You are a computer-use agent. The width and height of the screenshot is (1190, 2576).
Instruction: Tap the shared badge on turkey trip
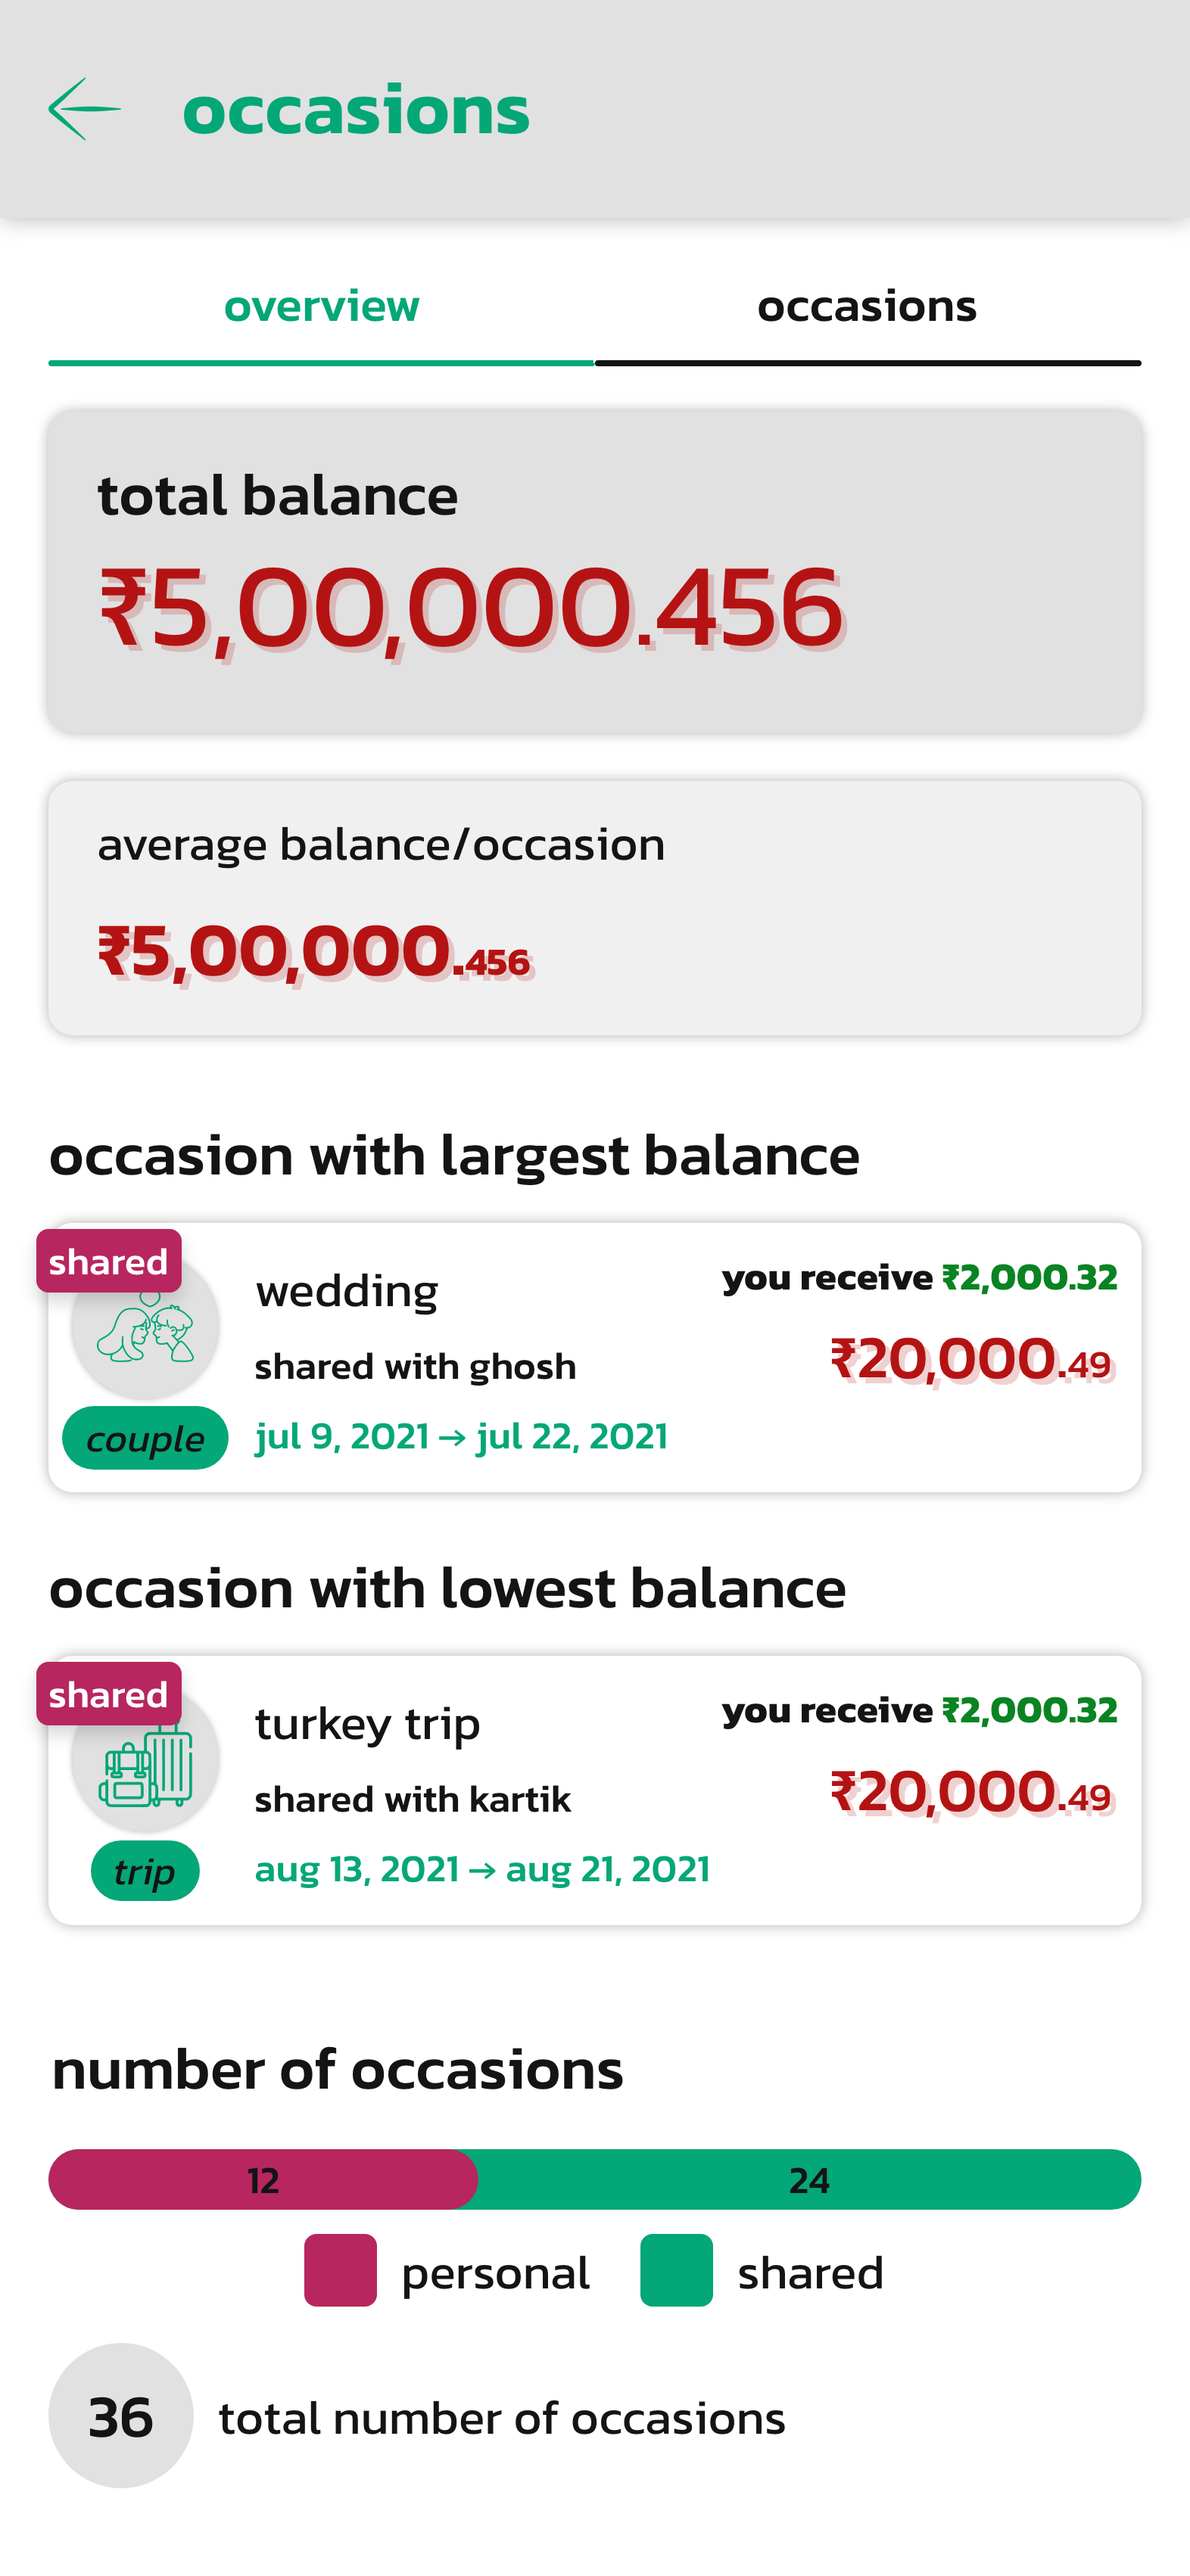pyautogui.click(x=109, y=1694)
